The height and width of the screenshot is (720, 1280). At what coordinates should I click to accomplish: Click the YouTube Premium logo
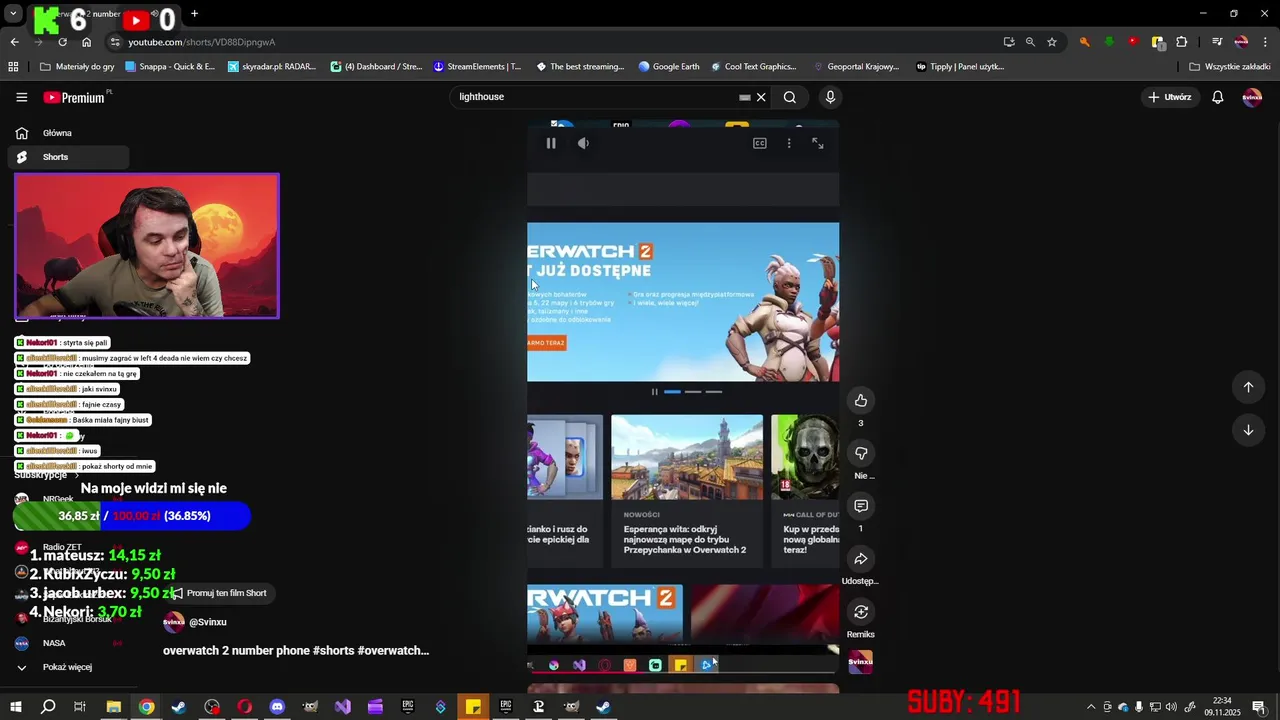[74, 97]
